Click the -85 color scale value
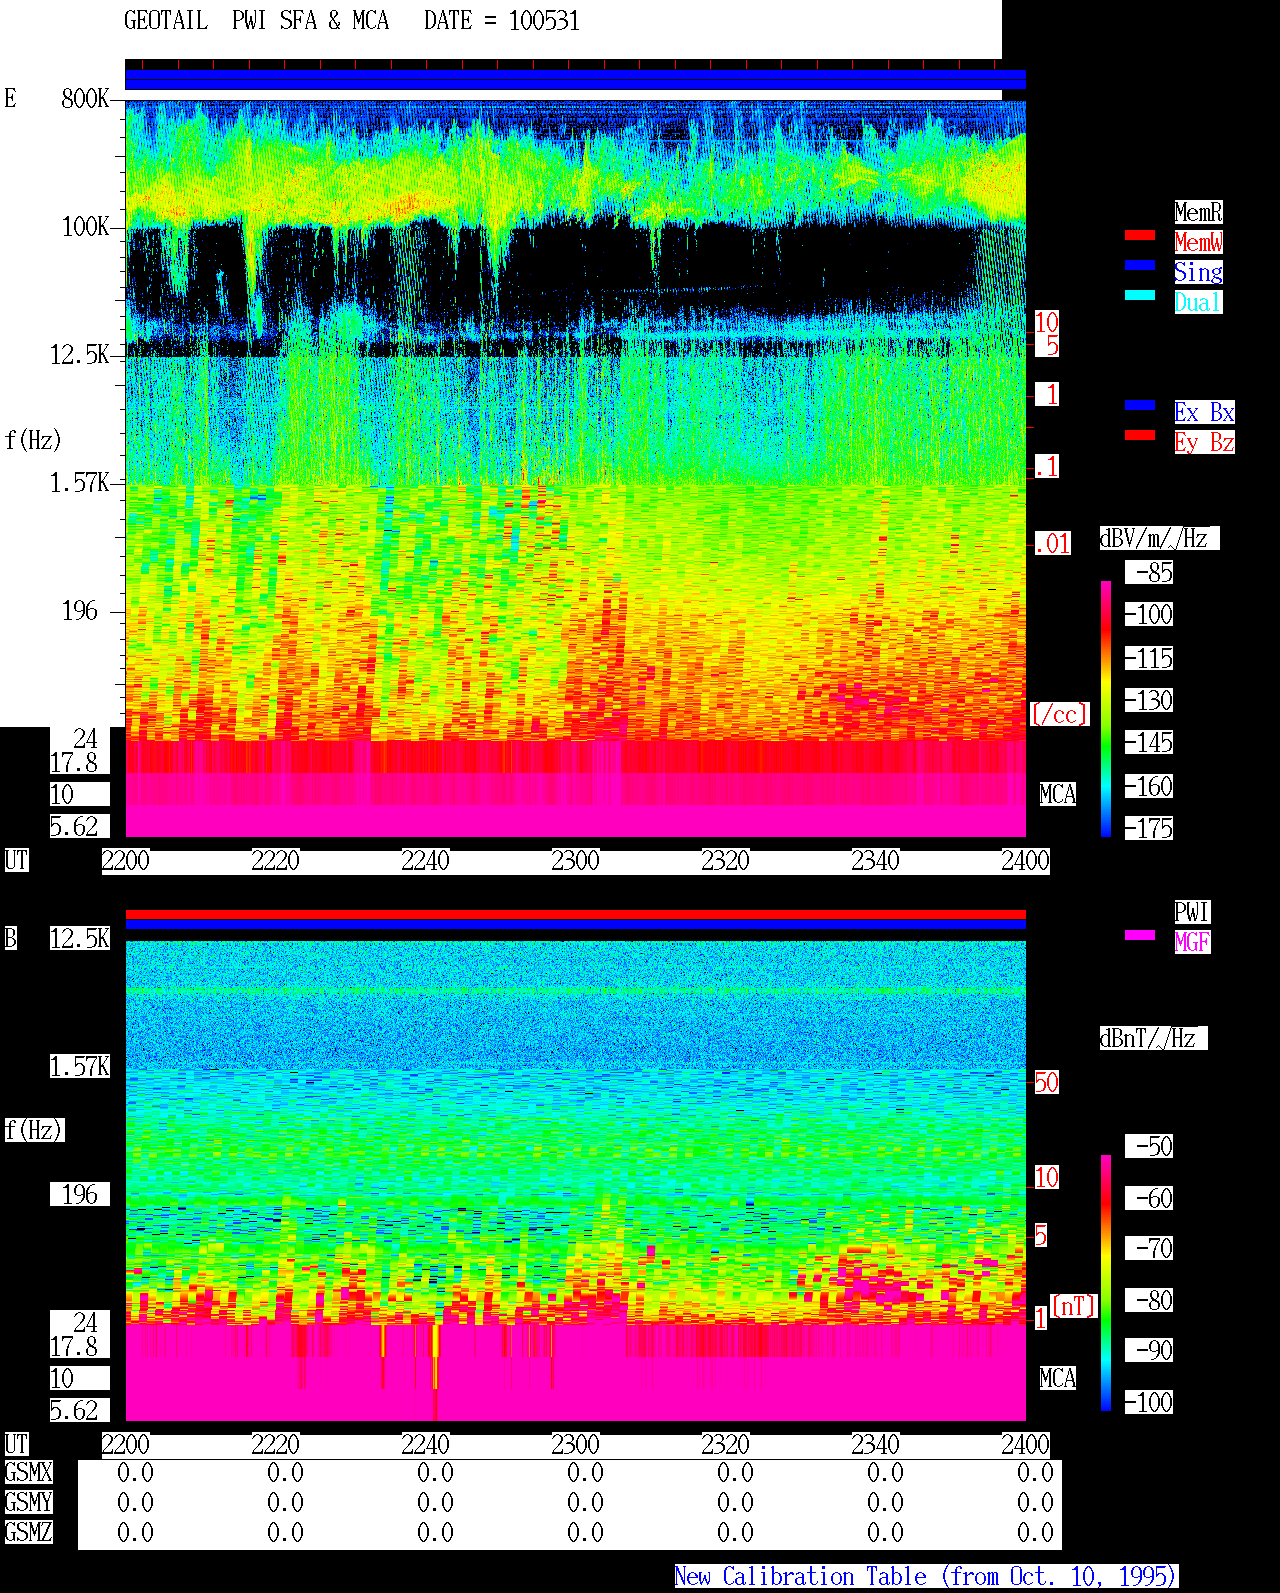 (1149, 572)
